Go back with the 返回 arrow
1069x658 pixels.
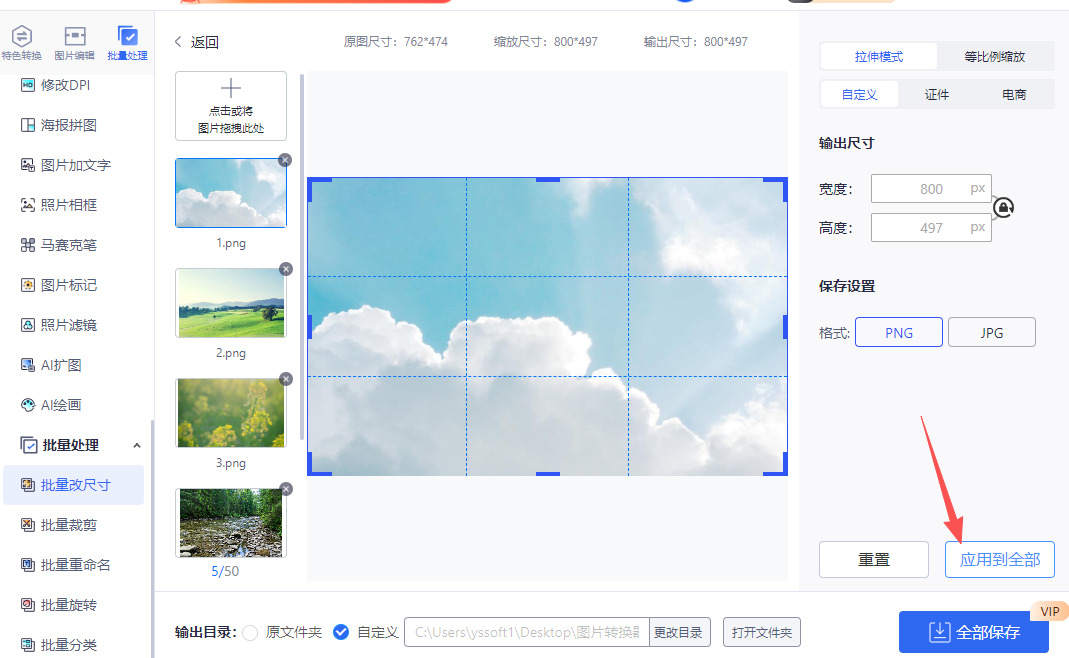click(178, 42)
